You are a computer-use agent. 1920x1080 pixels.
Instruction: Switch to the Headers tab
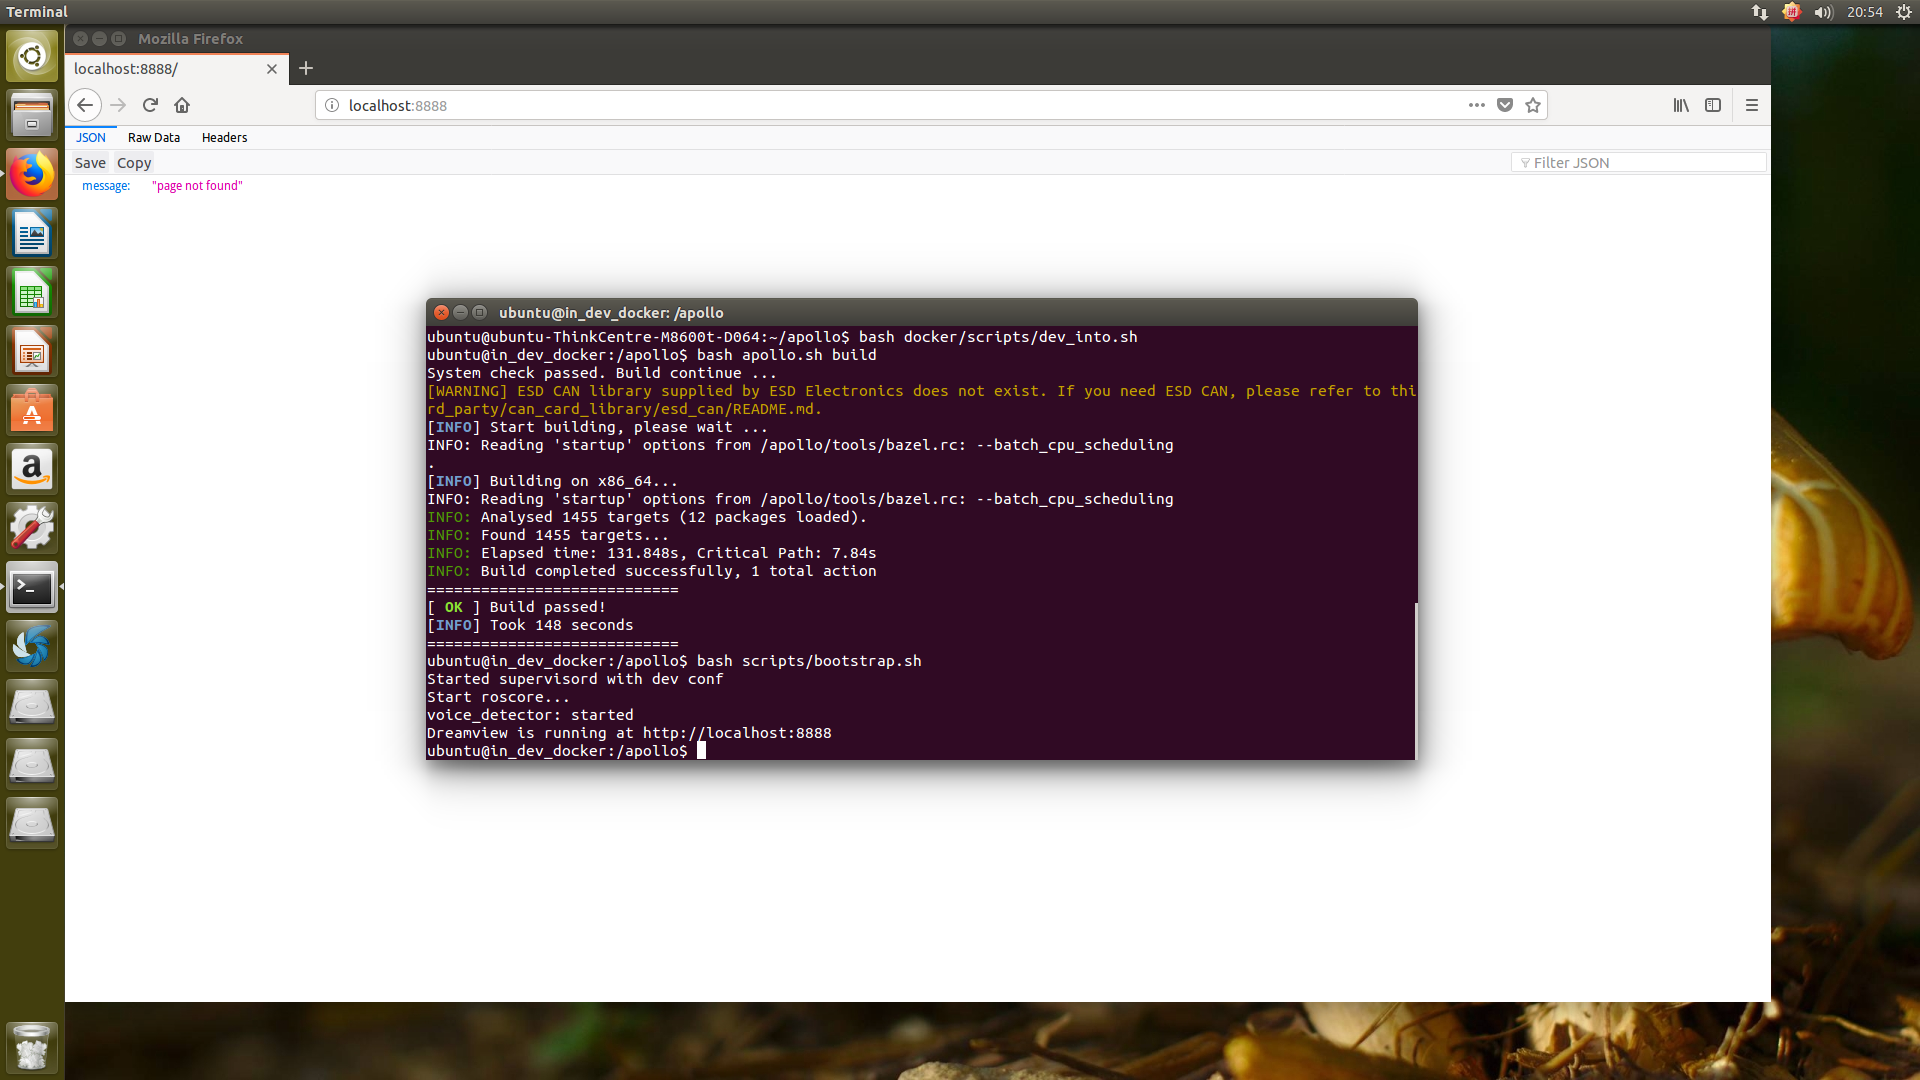coord(224,138)
